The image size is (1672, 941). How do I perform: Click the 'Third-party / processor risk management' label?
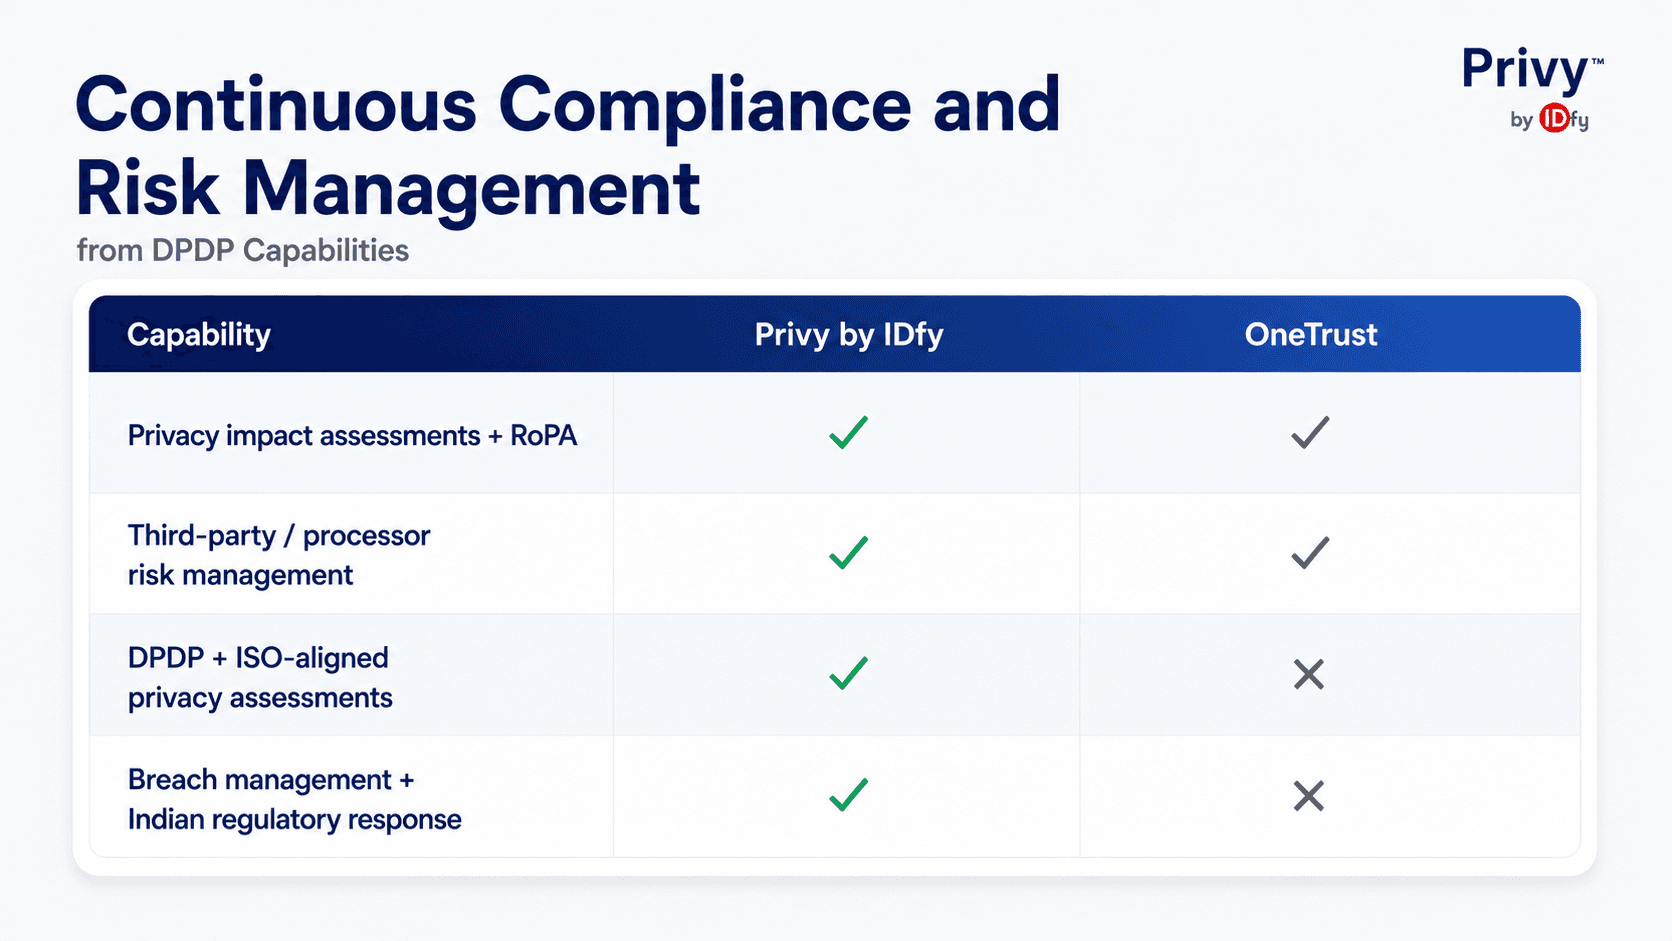279,555
